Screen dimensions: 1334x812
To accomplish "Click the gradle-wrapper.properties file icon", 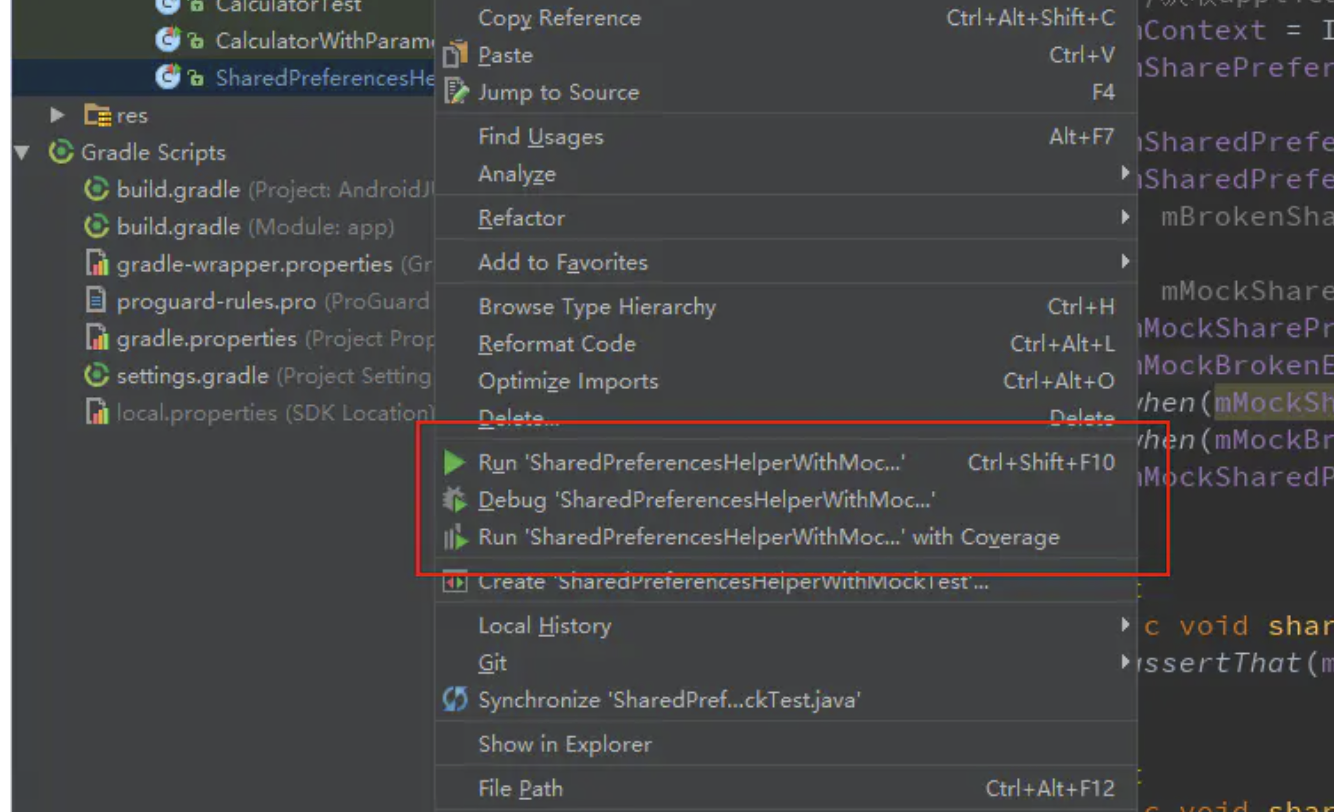I will 97,264.
